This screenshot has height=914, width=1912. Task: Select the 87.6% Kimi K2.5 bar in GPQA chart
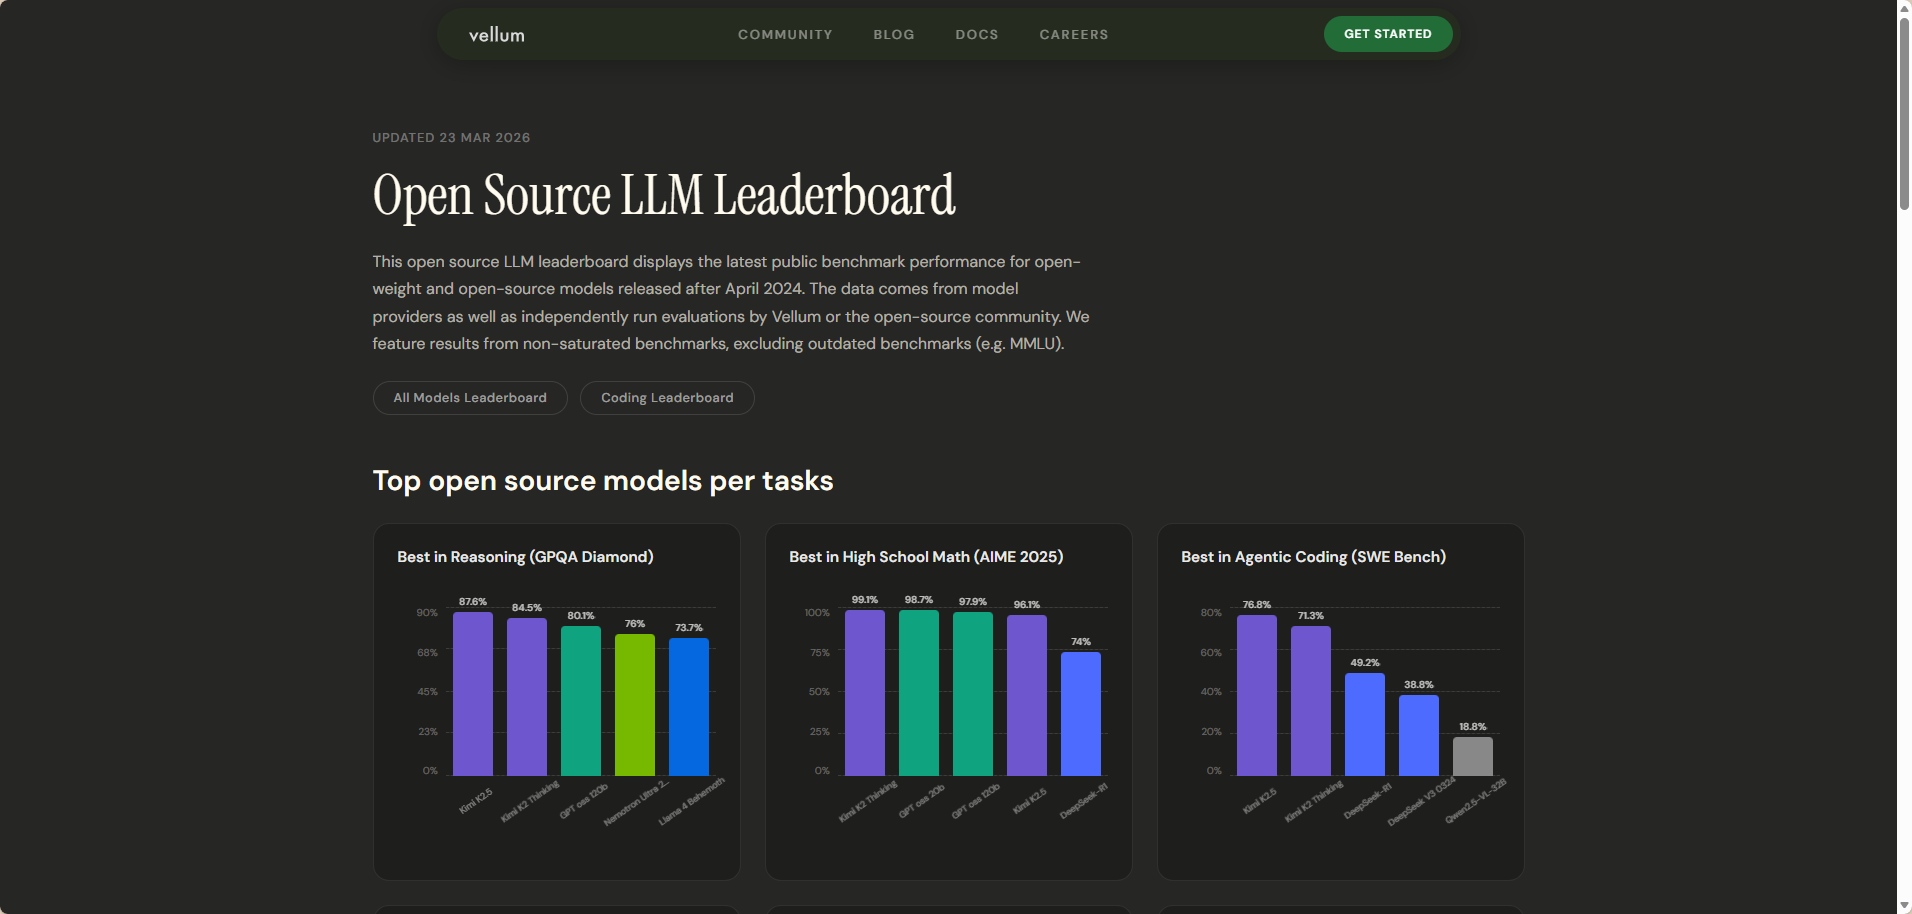pyautogui.click(x=473, y=694)
